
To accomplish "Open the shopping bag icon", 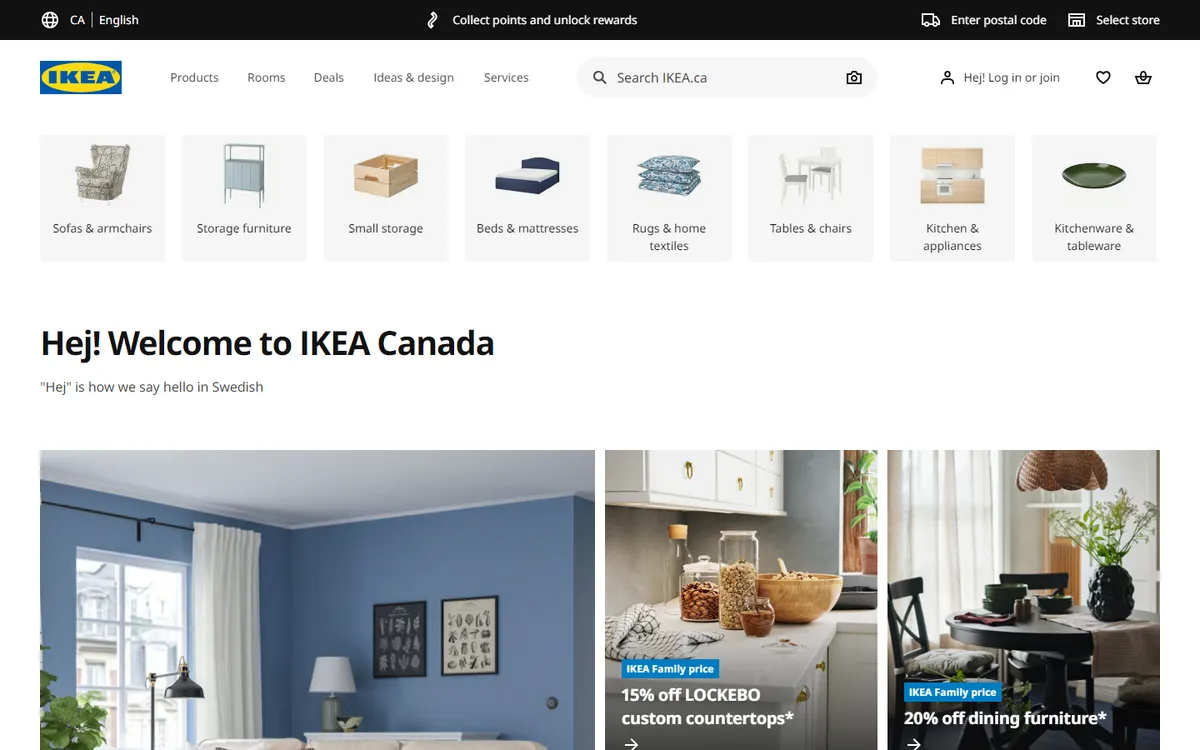I will coord(1143,77).
